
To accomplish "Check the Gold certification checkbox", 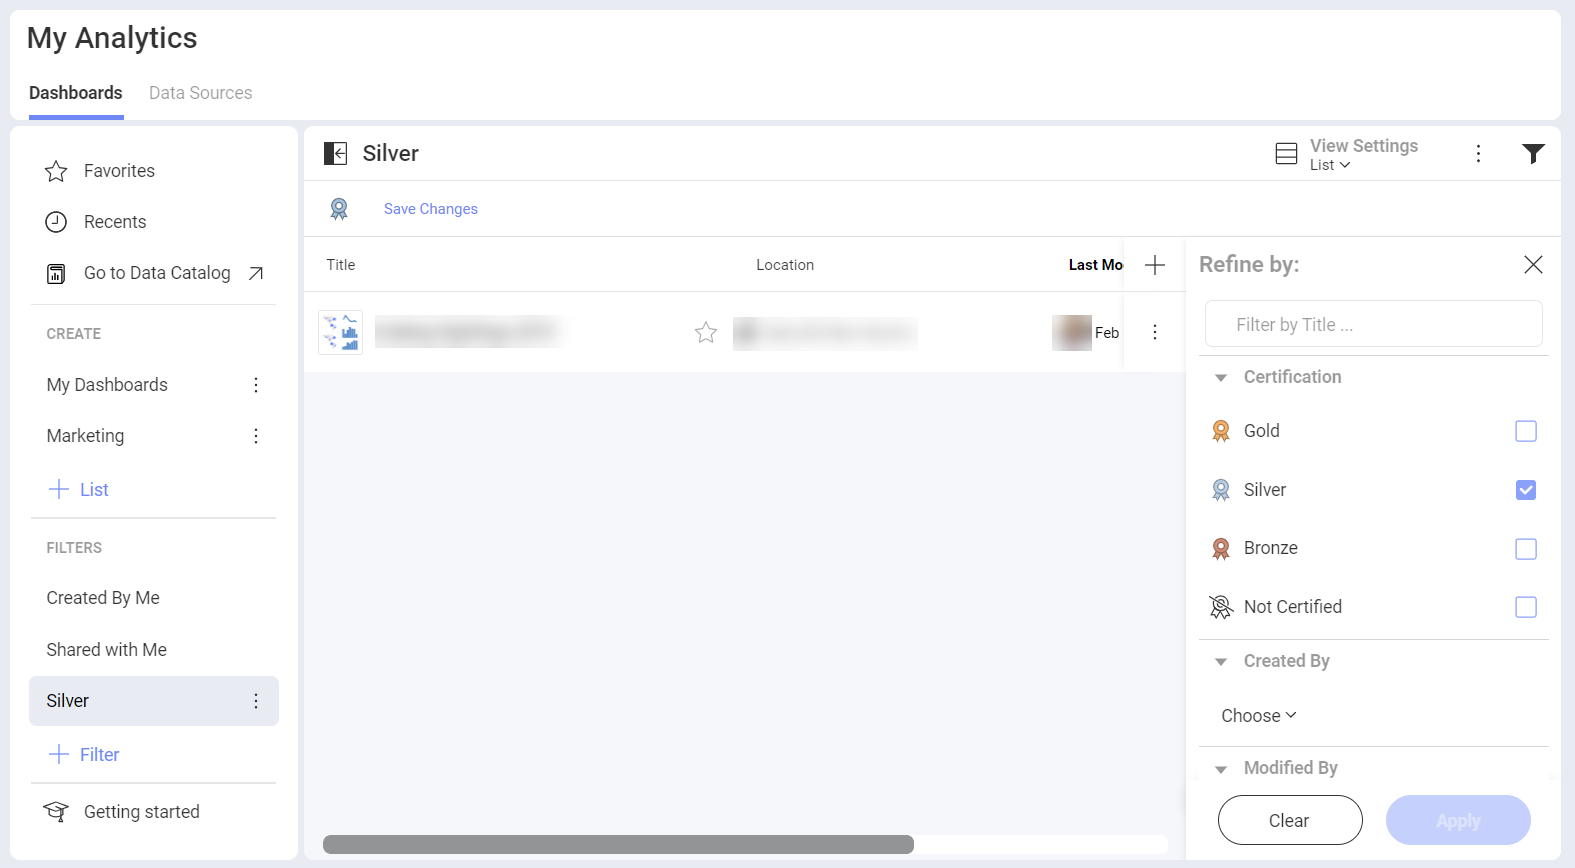I will tap(1525, 431).
